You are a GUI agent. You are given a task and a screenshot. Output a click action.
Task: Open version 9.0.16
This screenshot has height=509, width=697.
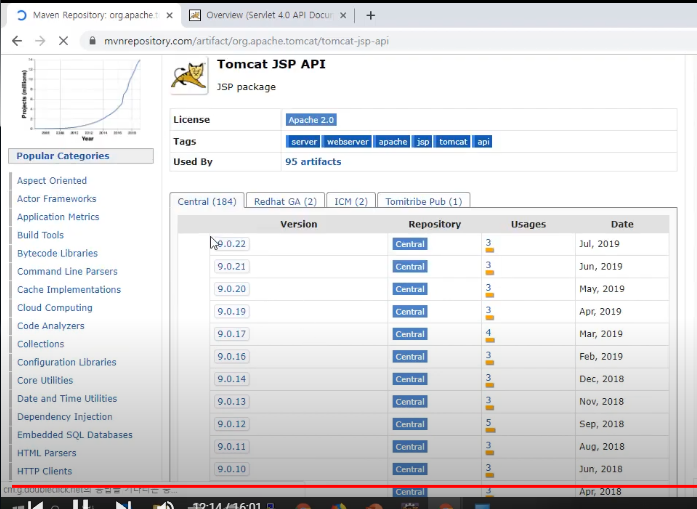coord(232,357)
